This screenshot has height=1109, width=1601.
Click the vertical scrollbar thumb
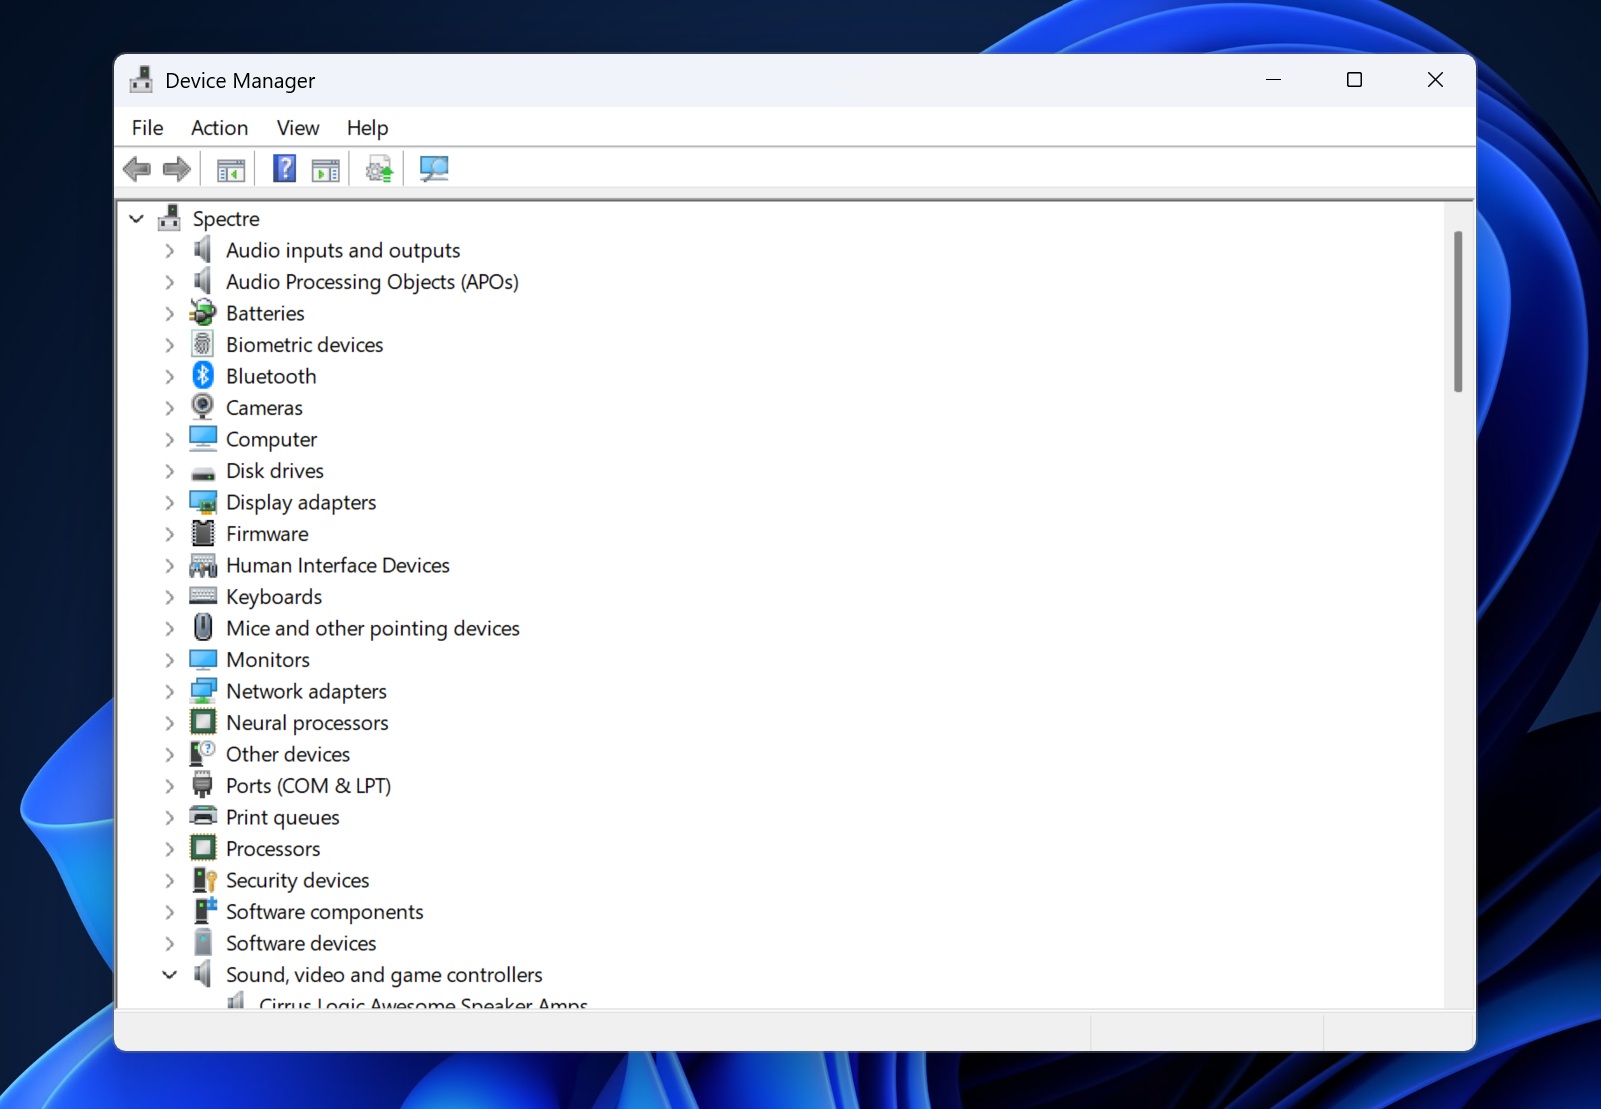click(x=1457, y=312)
